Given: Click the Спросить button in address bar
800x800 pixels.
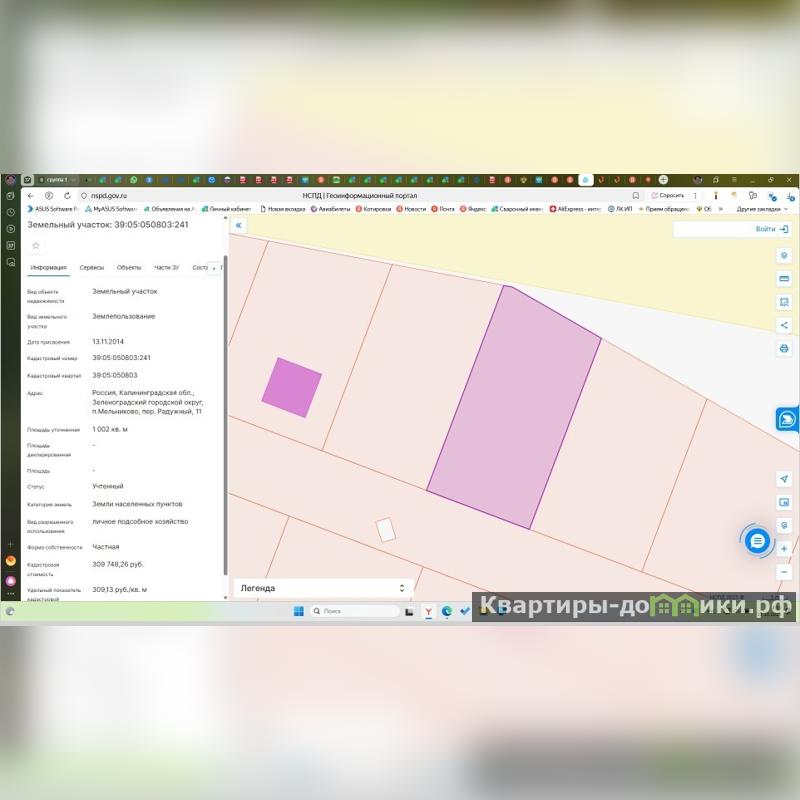Looking at the screenshot, I should coord(668,195).
